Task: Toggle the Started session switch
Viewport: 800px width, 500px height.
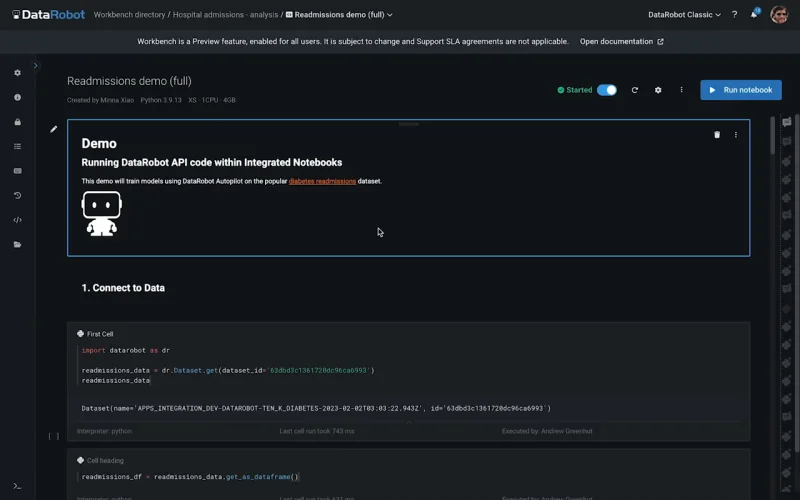Action: (x=607, y=90)
